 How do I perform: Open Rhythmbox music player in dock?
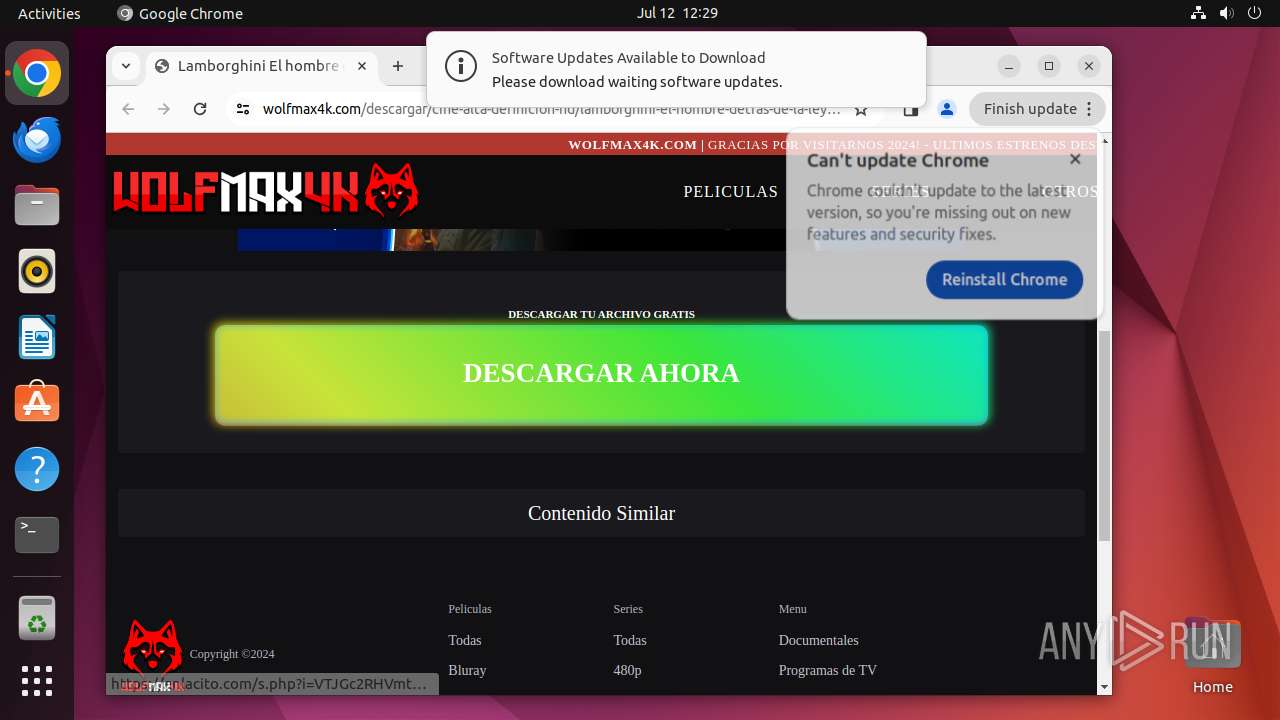(x=37, y=271)
